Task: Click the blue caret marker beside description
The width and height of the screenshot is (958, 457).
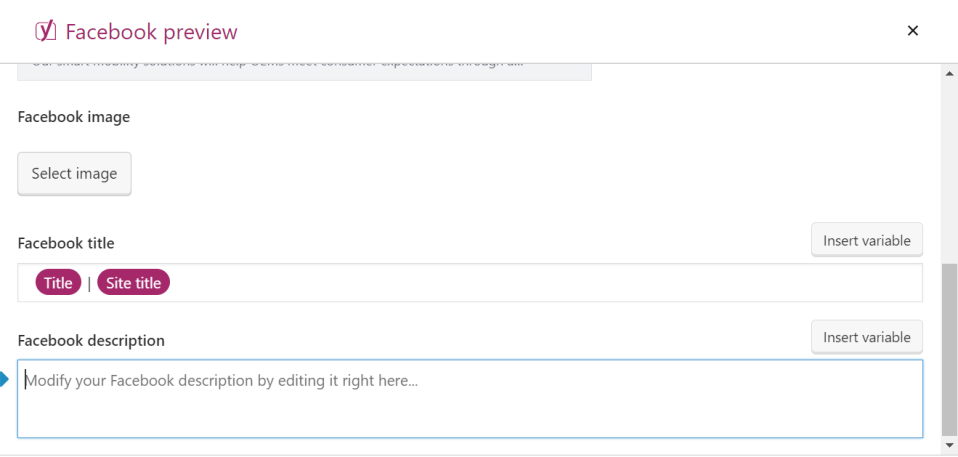Action: click(5, 379)
